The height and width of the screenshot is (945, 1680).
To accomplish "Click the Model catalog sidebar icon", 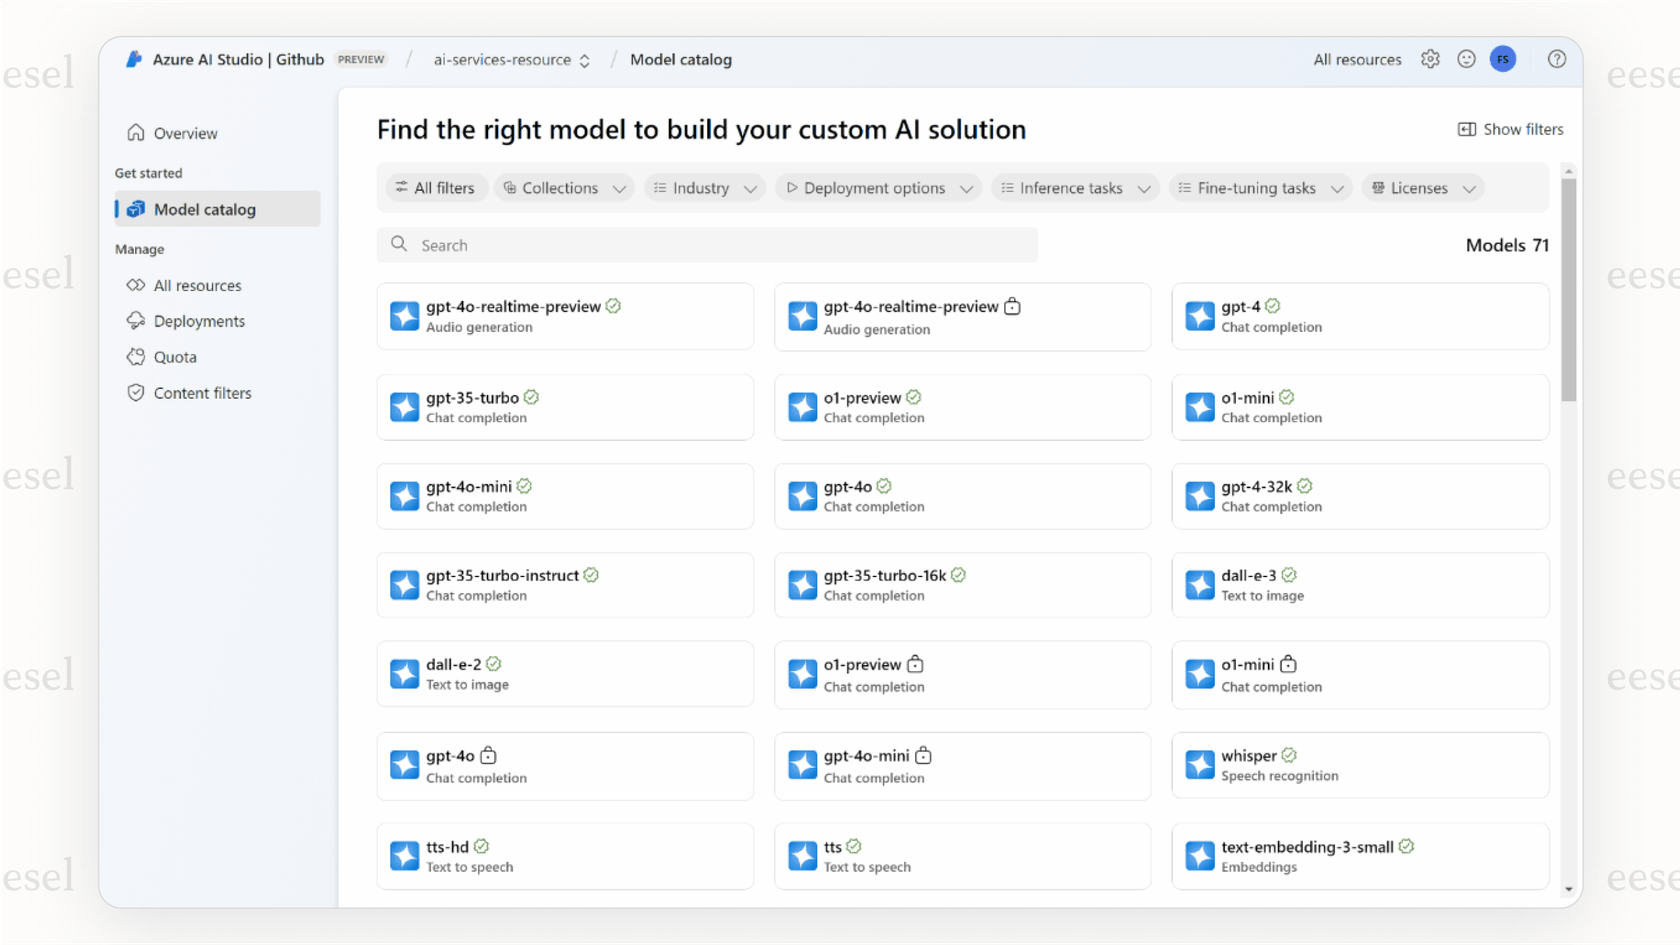I will pos(136,209).
